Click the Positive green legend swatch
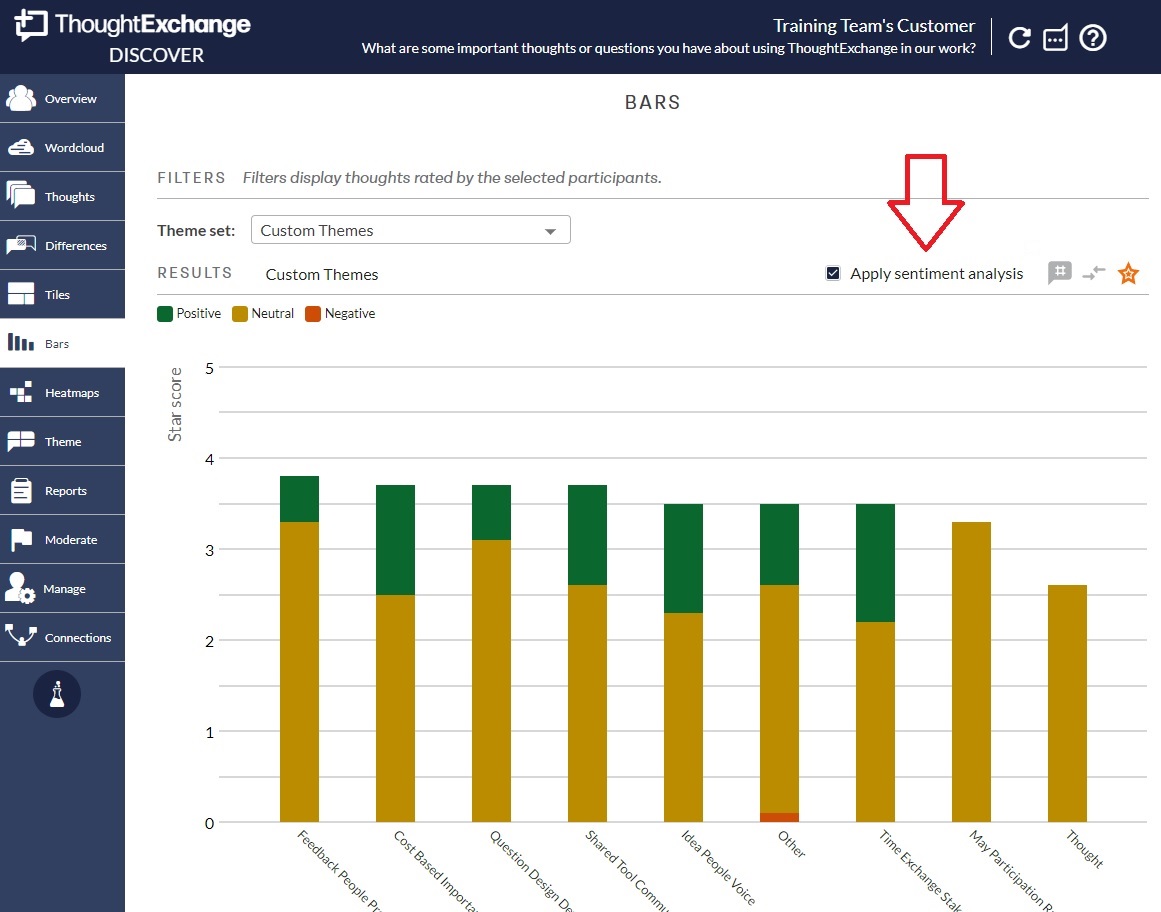Viewport: 1161px width, 912px height. (165, 314)
